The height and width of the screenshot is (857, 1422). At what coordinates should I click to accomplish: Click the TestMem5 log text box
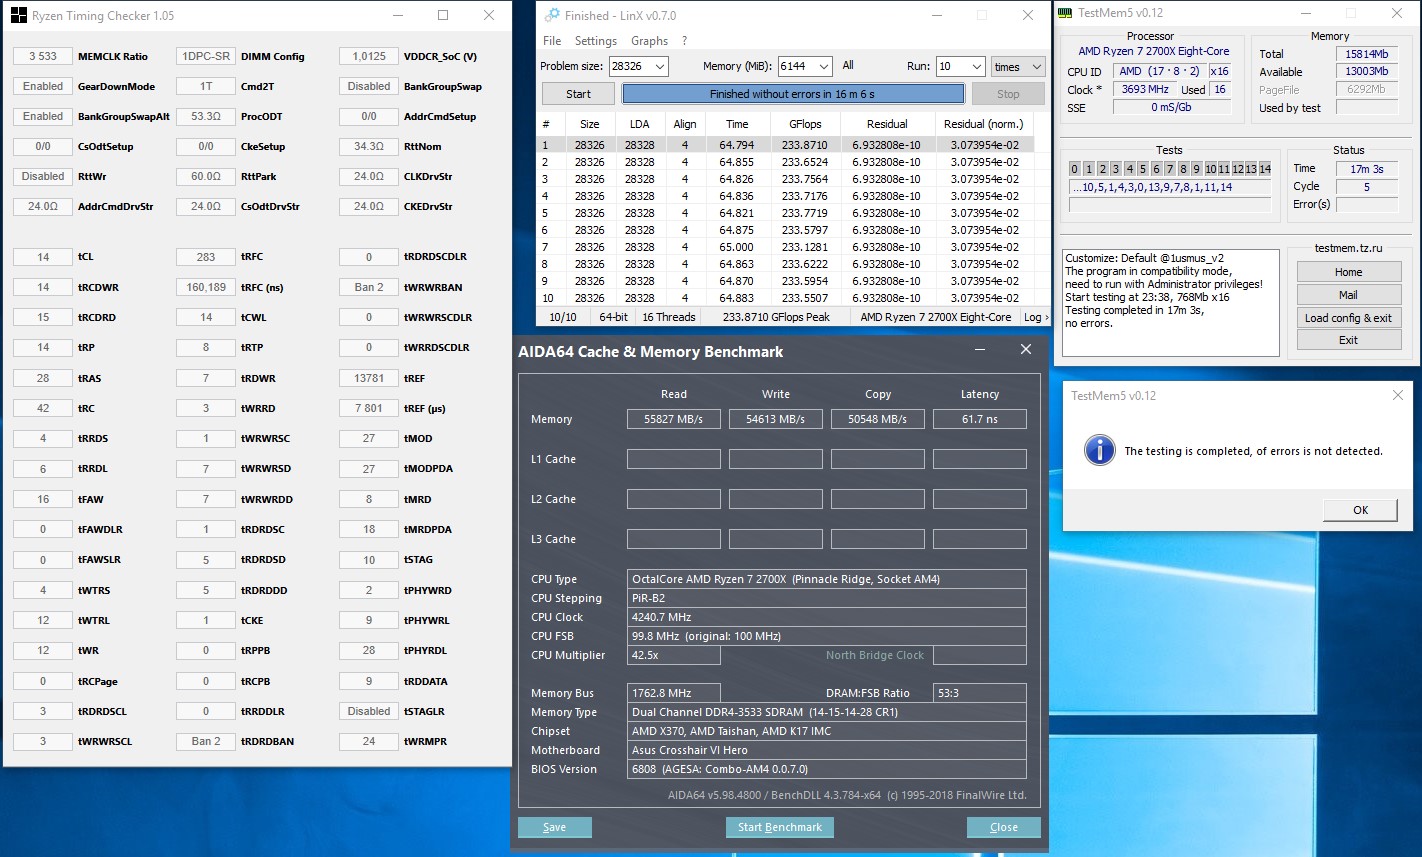click(1170, 303)
